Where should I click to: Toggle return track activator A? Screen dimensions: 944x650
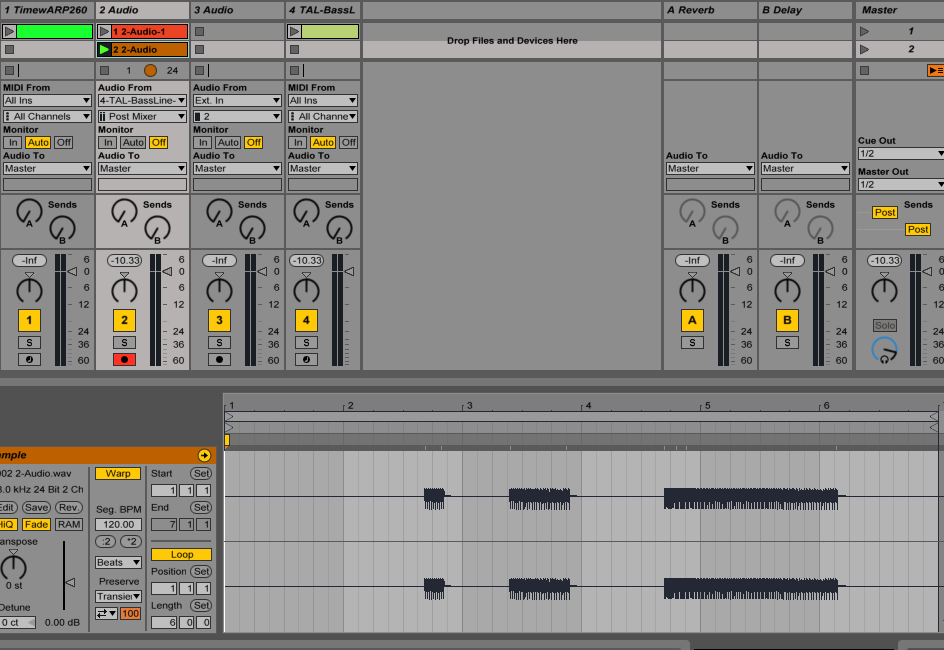coord(692,320)
